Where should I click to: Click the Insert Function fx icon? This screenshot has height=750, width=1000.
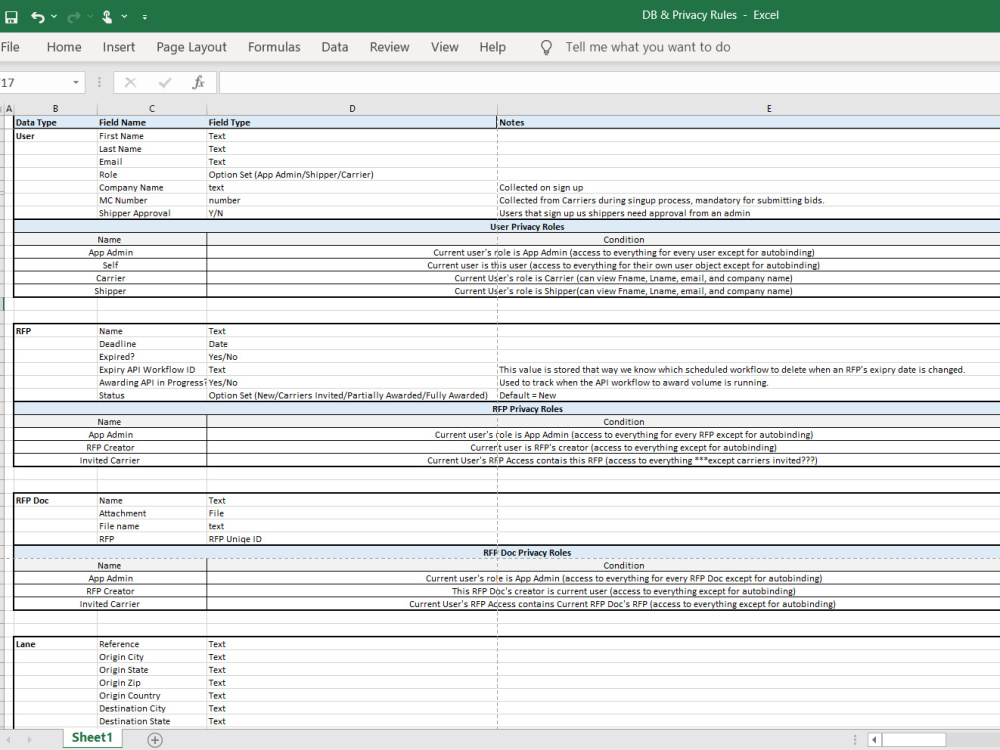click(198, 82)
